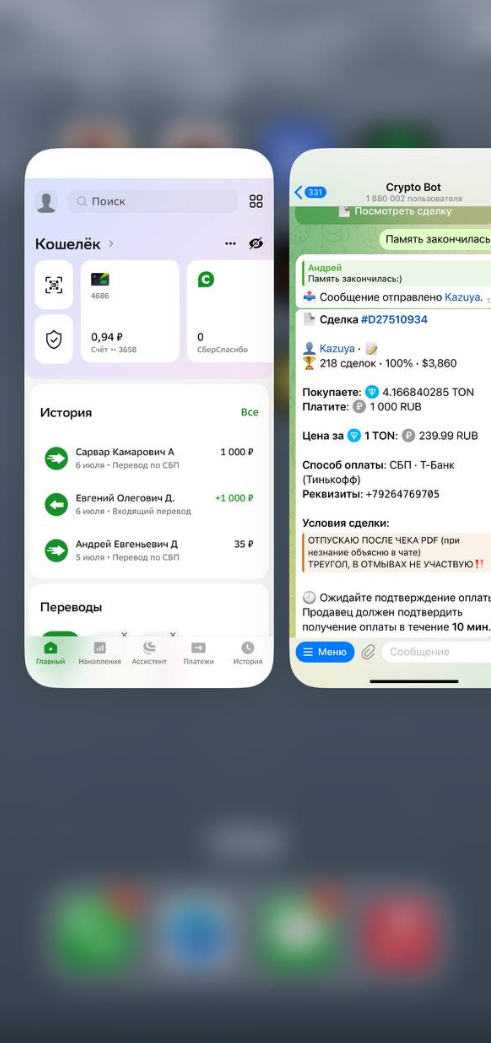
Task: Switch to the Платежи tab
Action: pyautogui.click(x=198, y=653)
